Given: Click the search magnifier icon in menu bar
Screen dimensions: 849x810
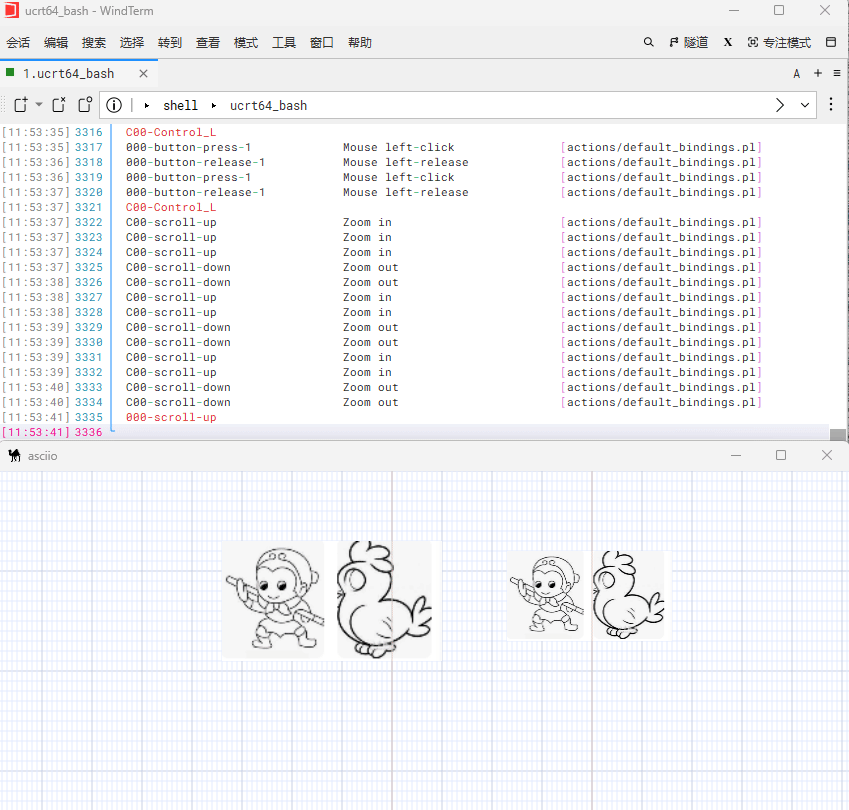Looking at the screenshot, I should [x=648, y=43].
